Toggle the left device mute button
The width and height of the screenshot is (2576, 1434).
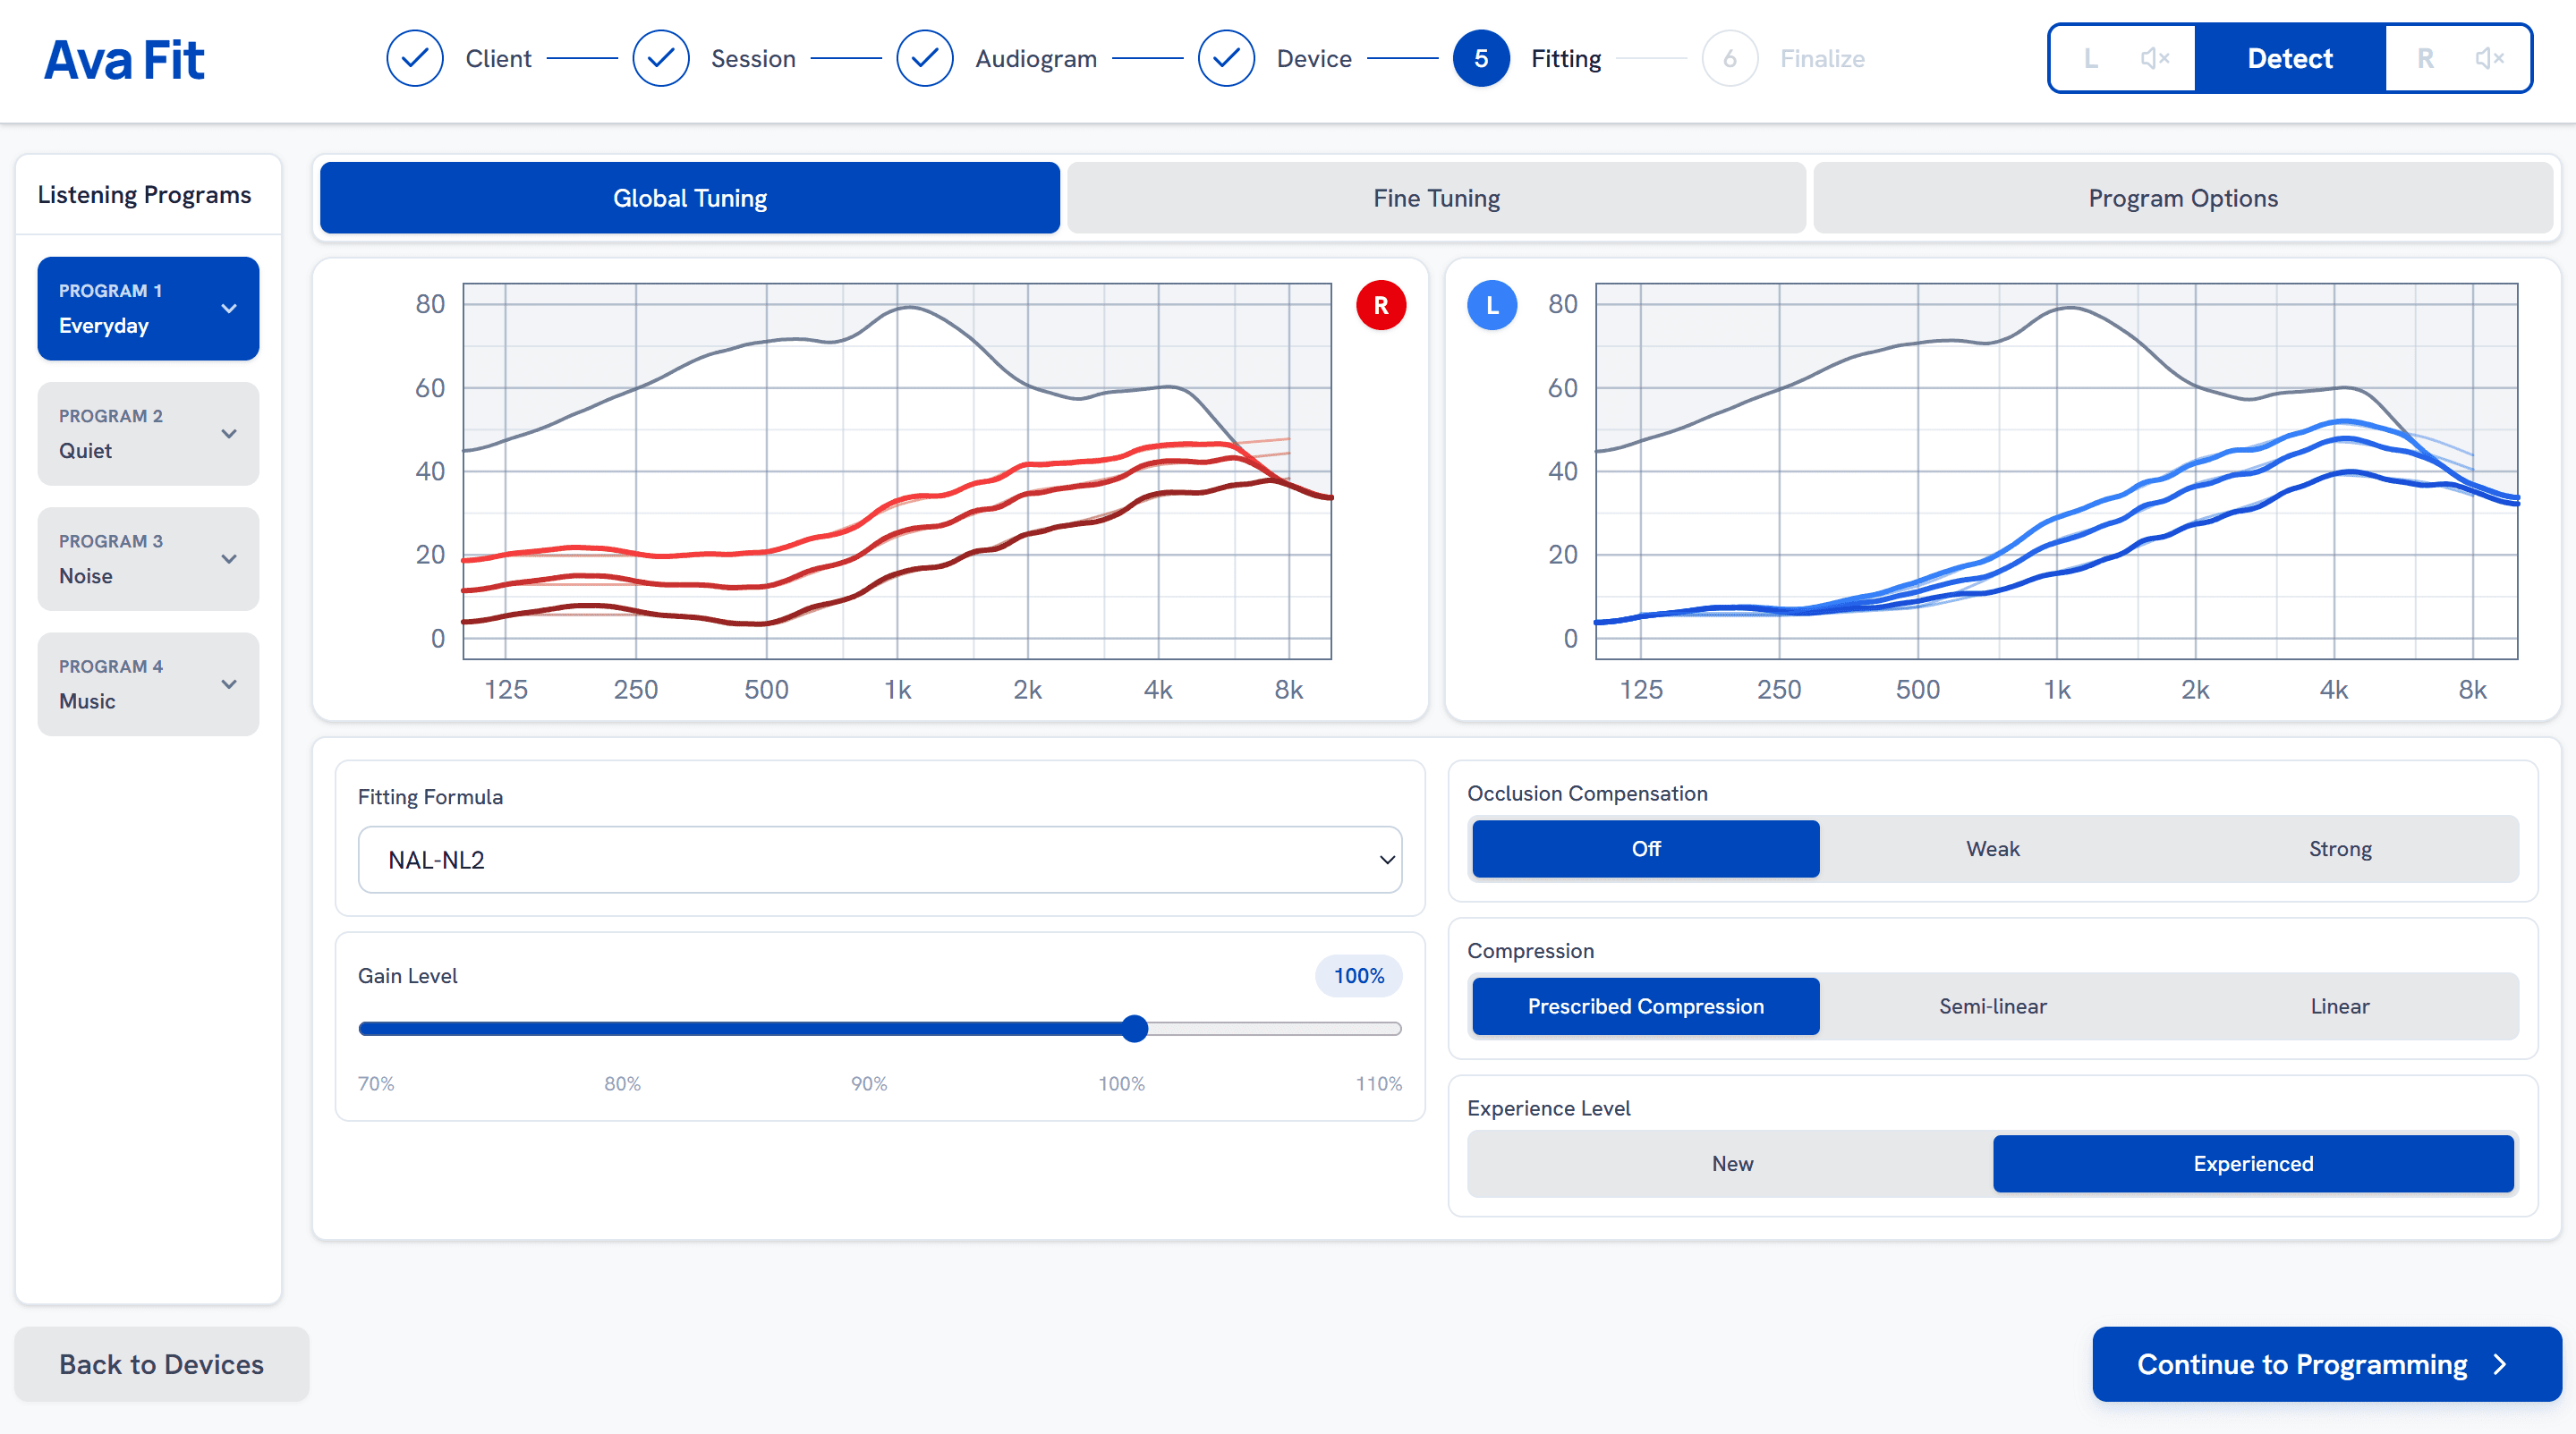2155,58
